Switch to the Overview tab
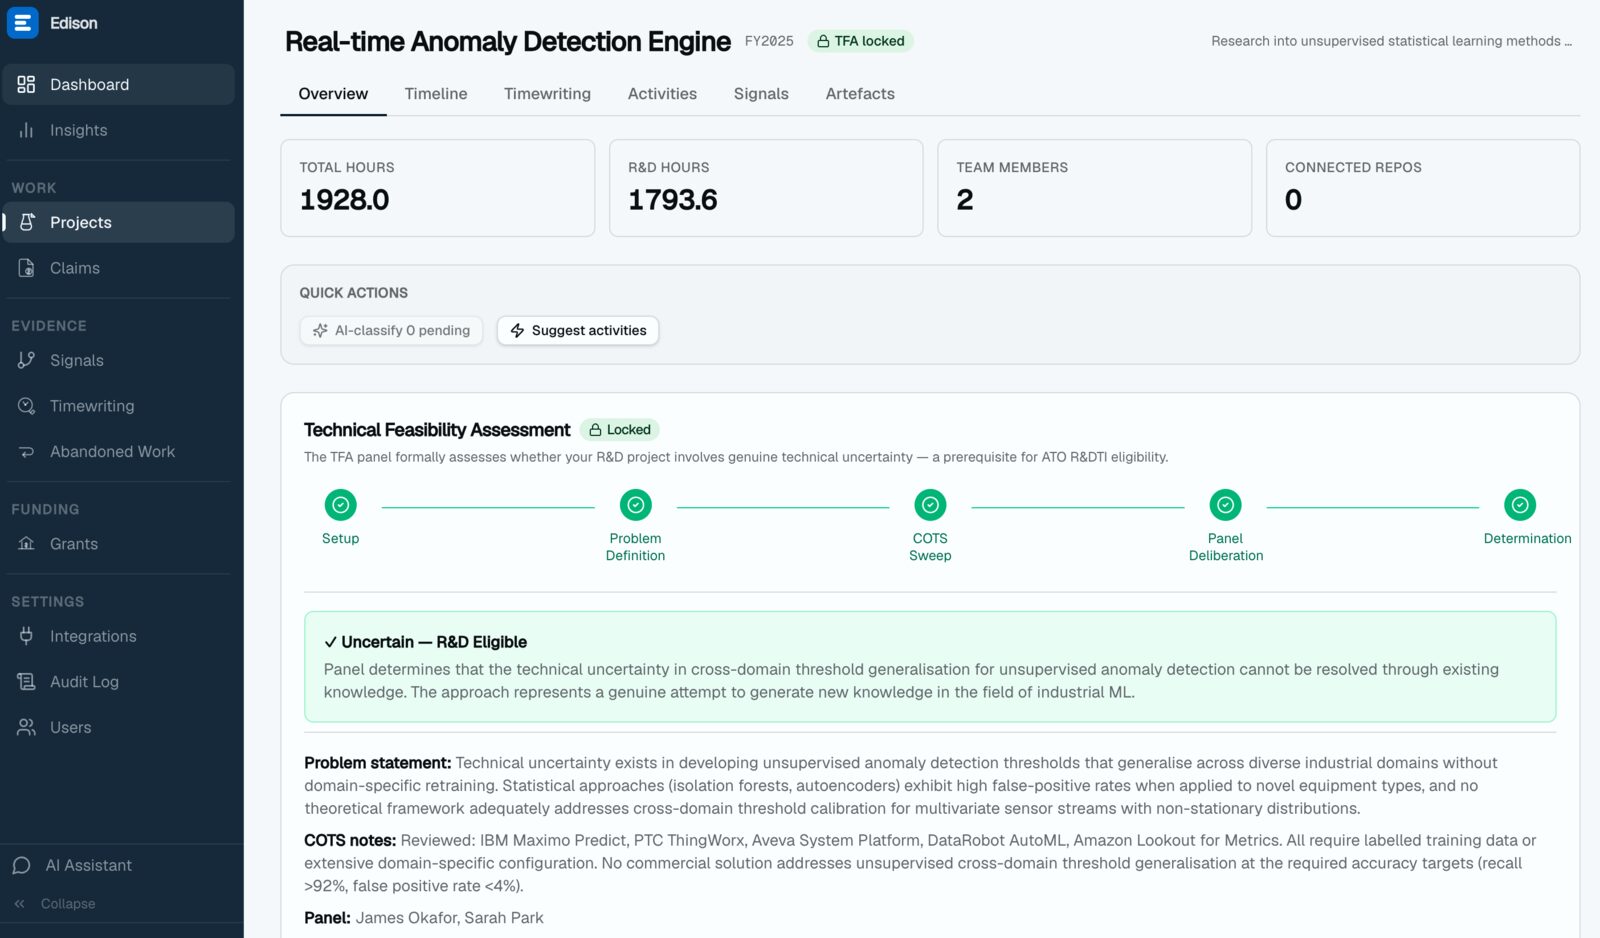The image size is (1600, 938). coord(333,94)
